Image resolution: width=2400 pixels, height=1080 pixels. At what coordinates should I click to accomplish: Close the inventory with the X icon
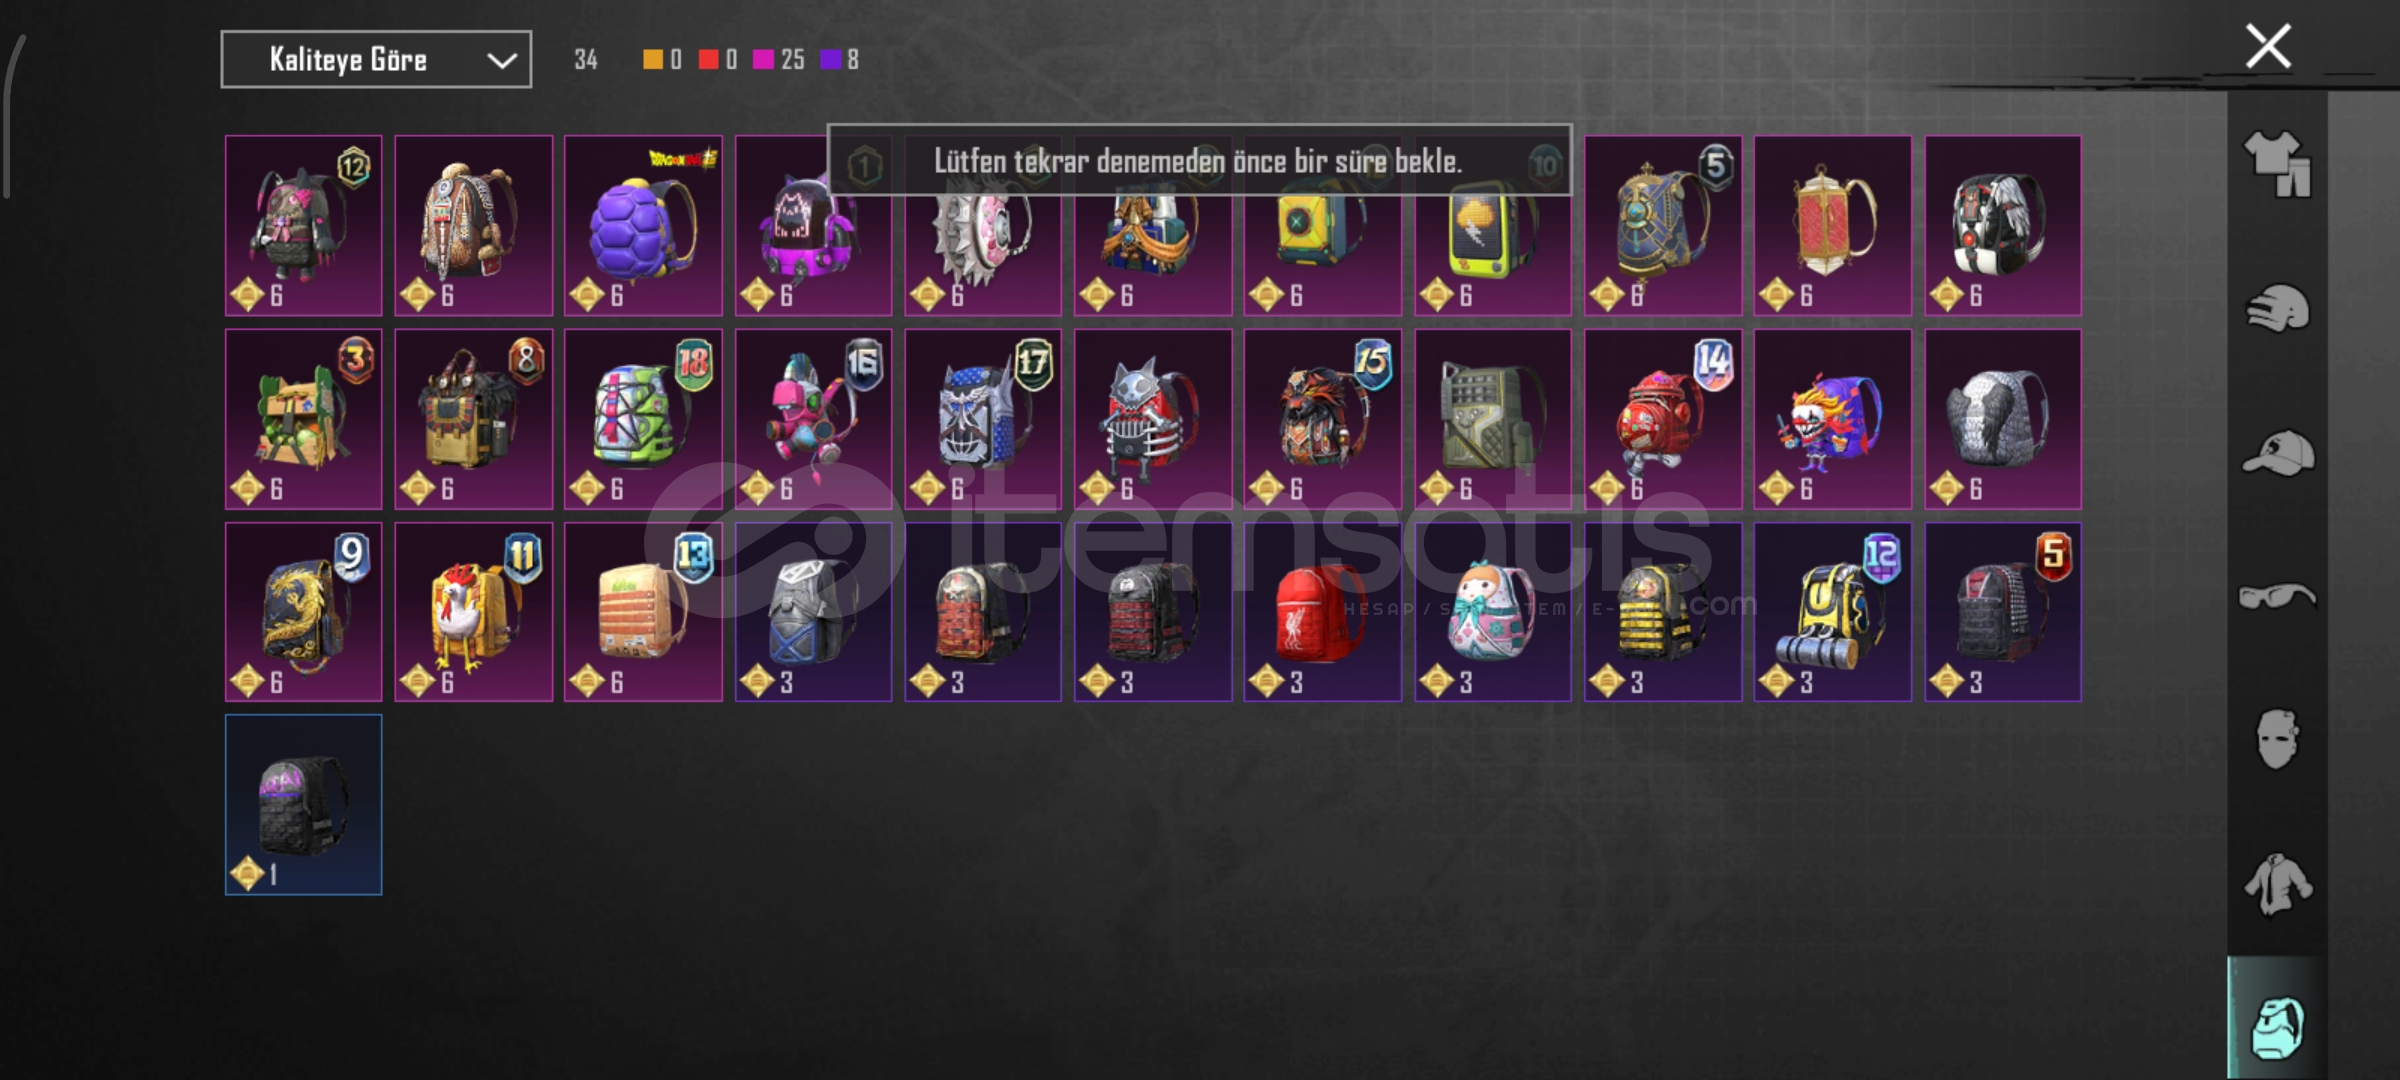point(2268,46)
